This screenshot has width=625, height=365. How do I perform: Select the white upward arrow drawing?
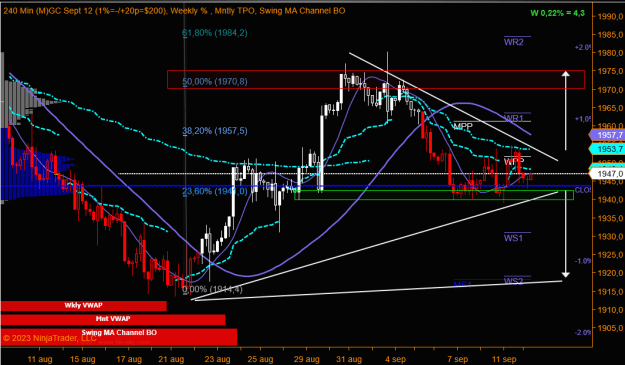[x=566, y=110]
